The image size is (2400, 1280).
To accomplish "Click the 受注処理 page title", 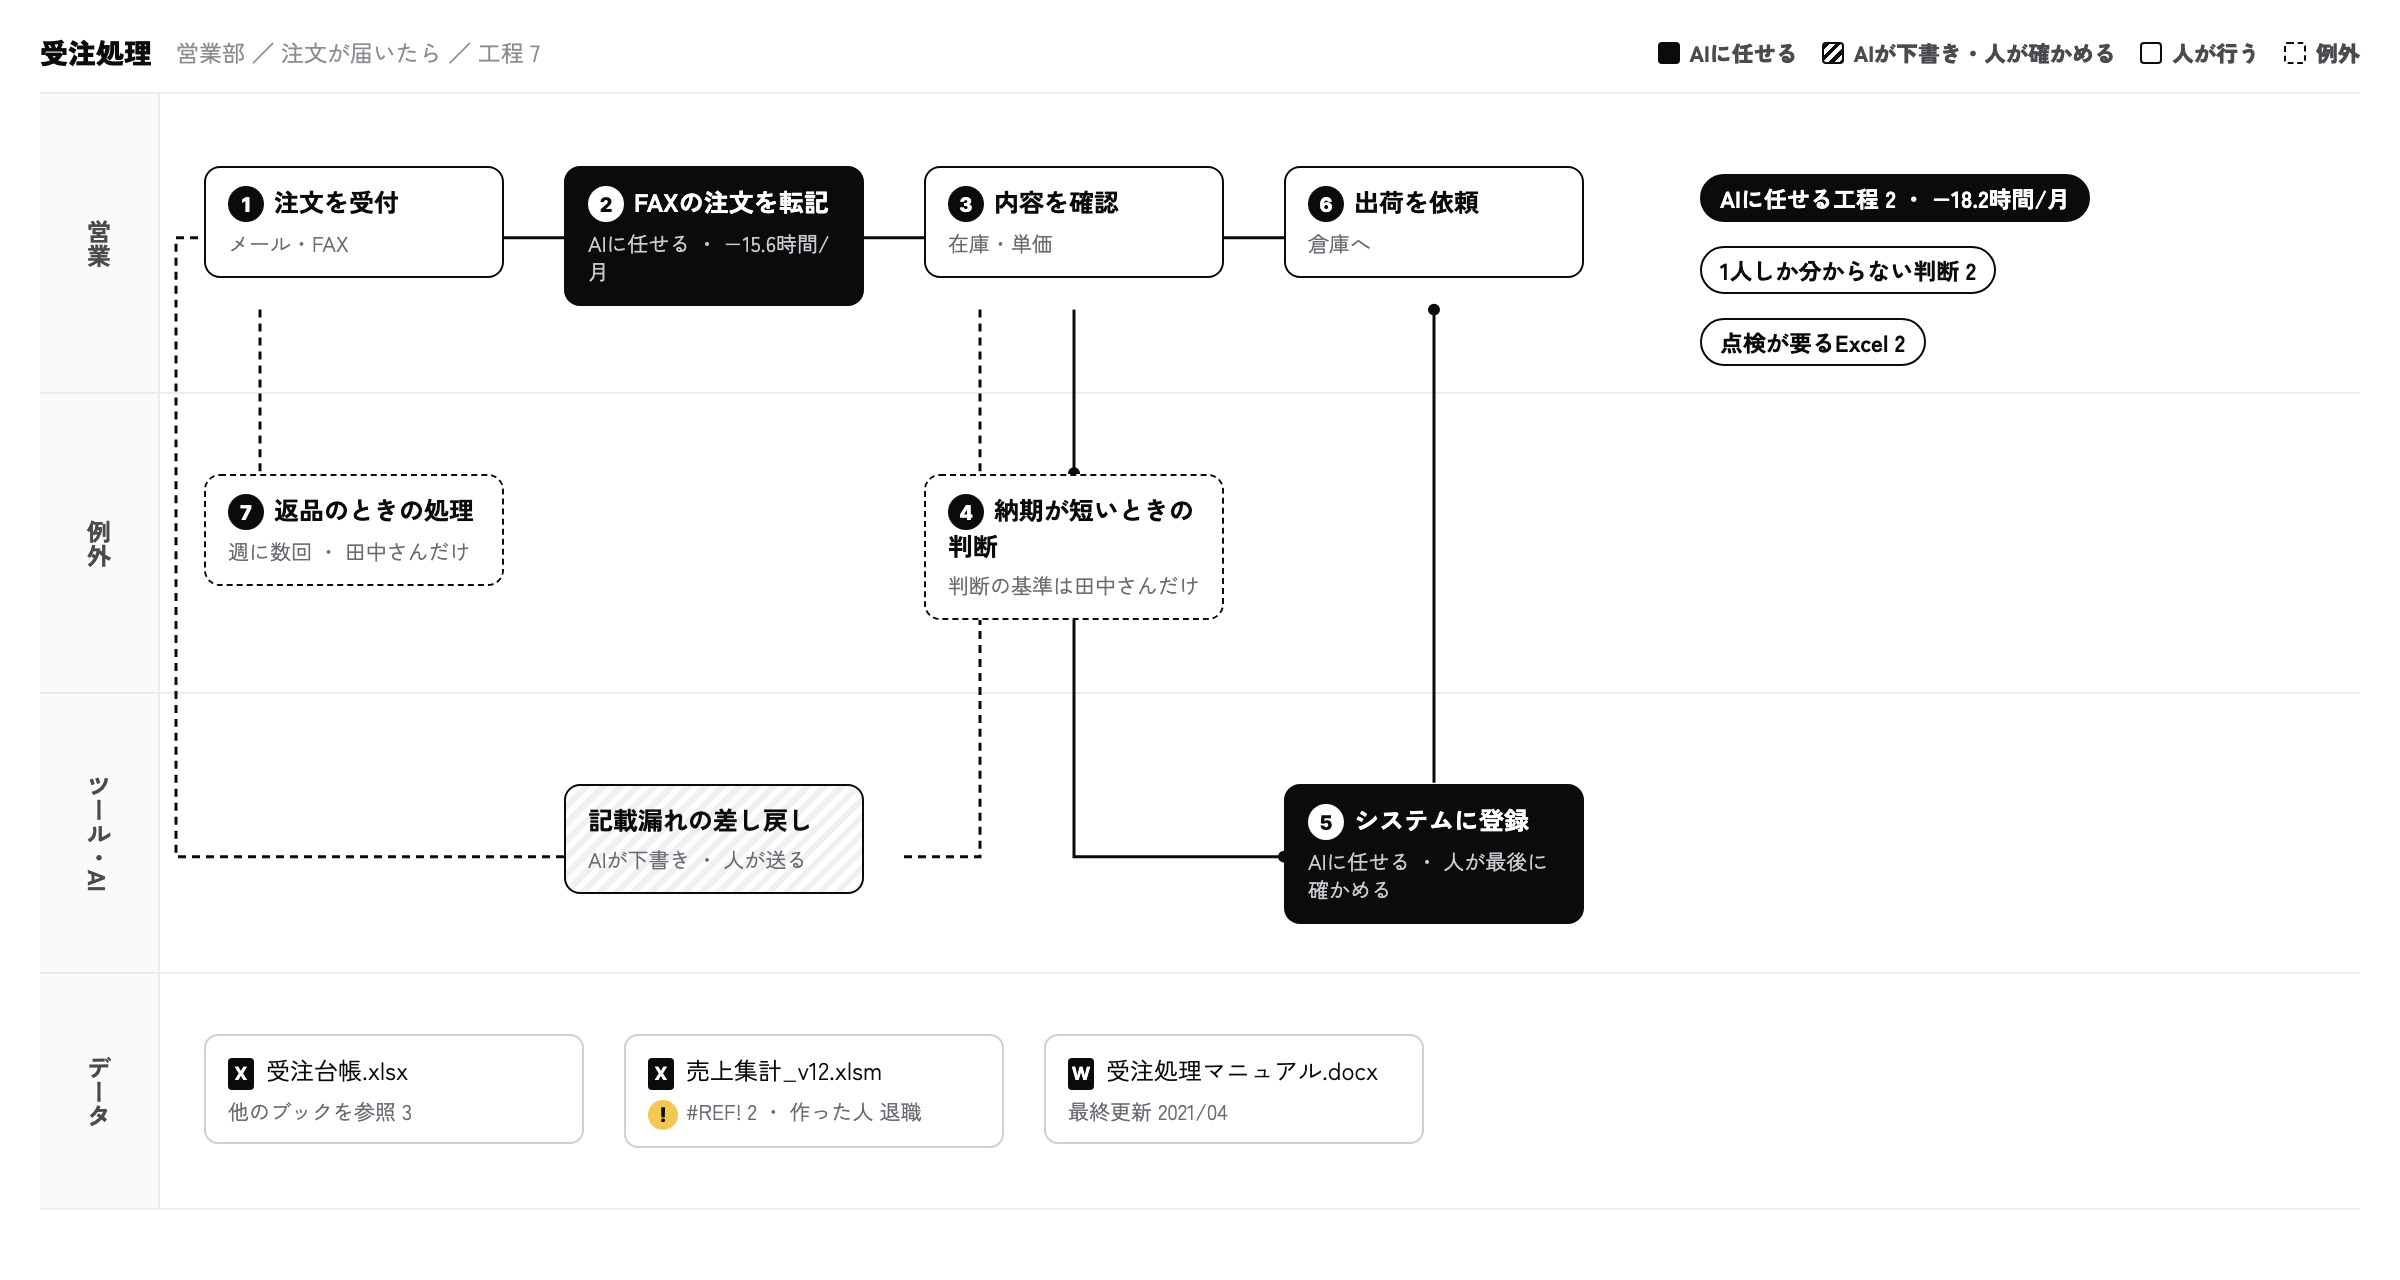I will [96, 53].
